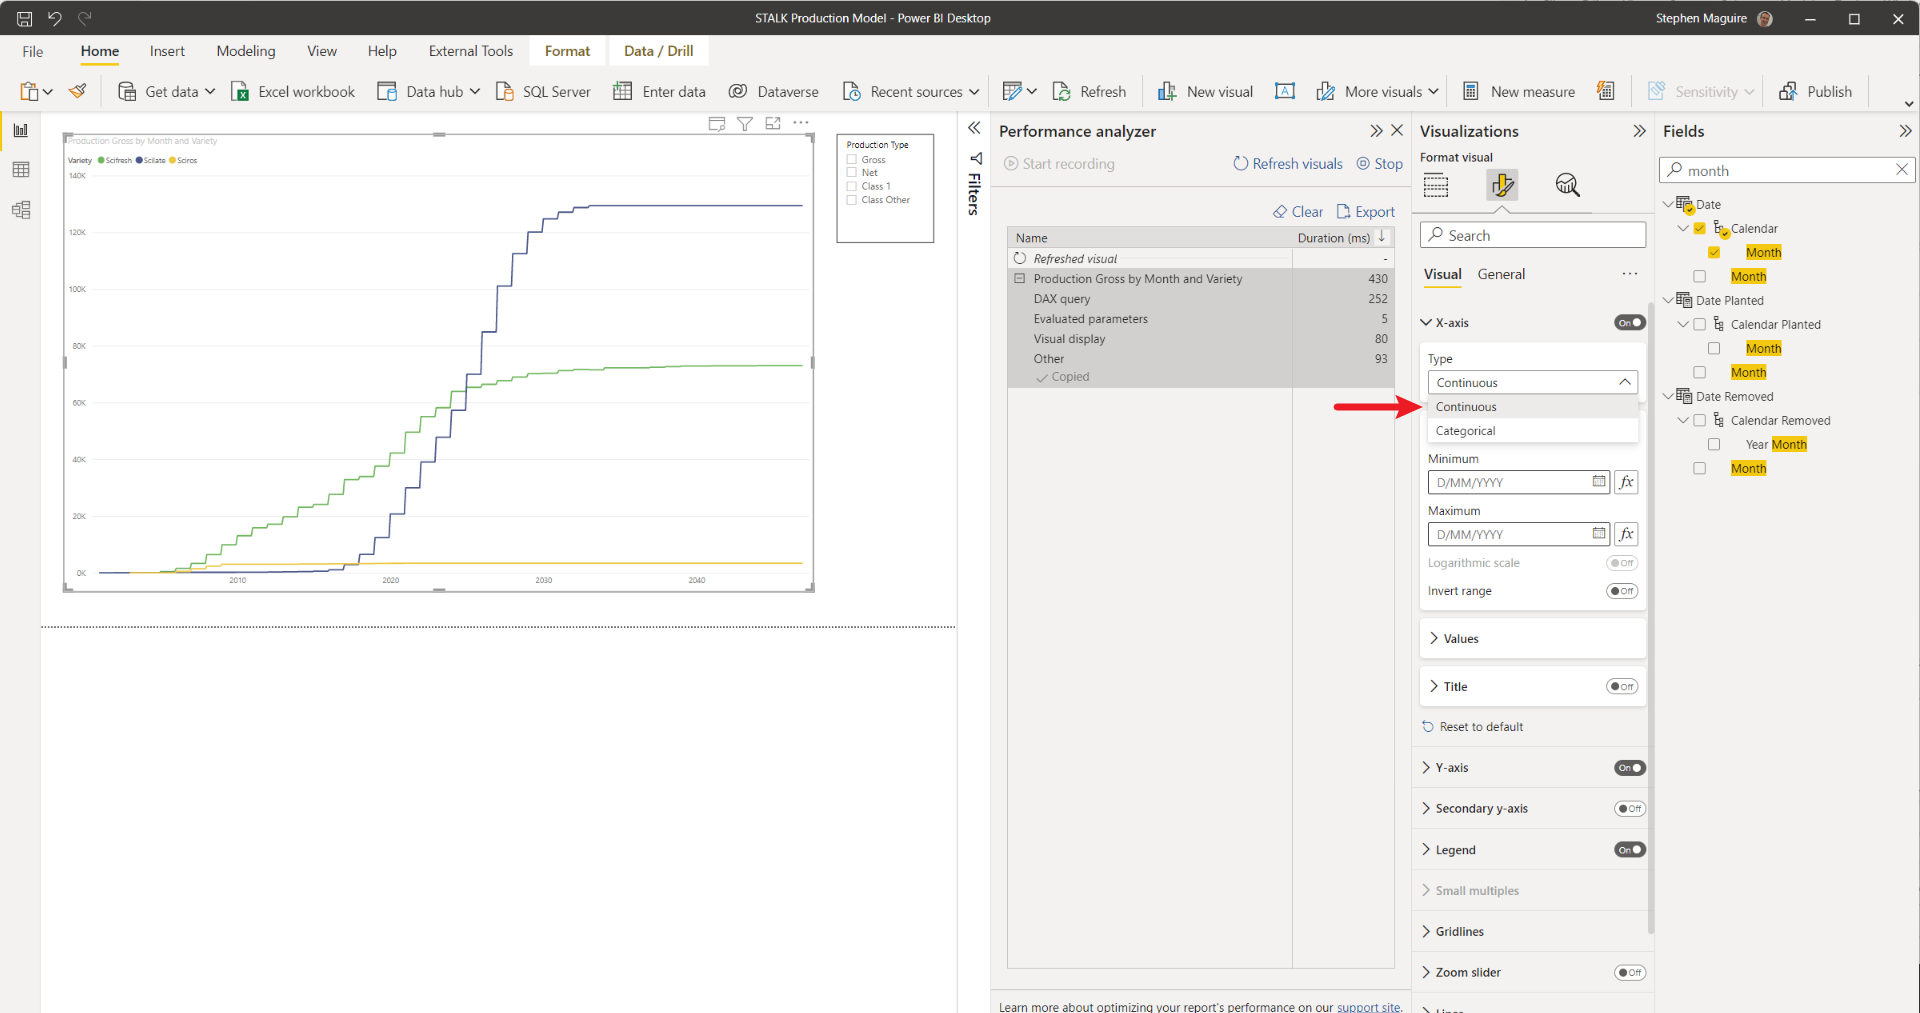Image resolution: width=1920 pixels, height=1013 pixels.
Task: Select the Format visual paintbrush icon
Action: point(1502,185)
